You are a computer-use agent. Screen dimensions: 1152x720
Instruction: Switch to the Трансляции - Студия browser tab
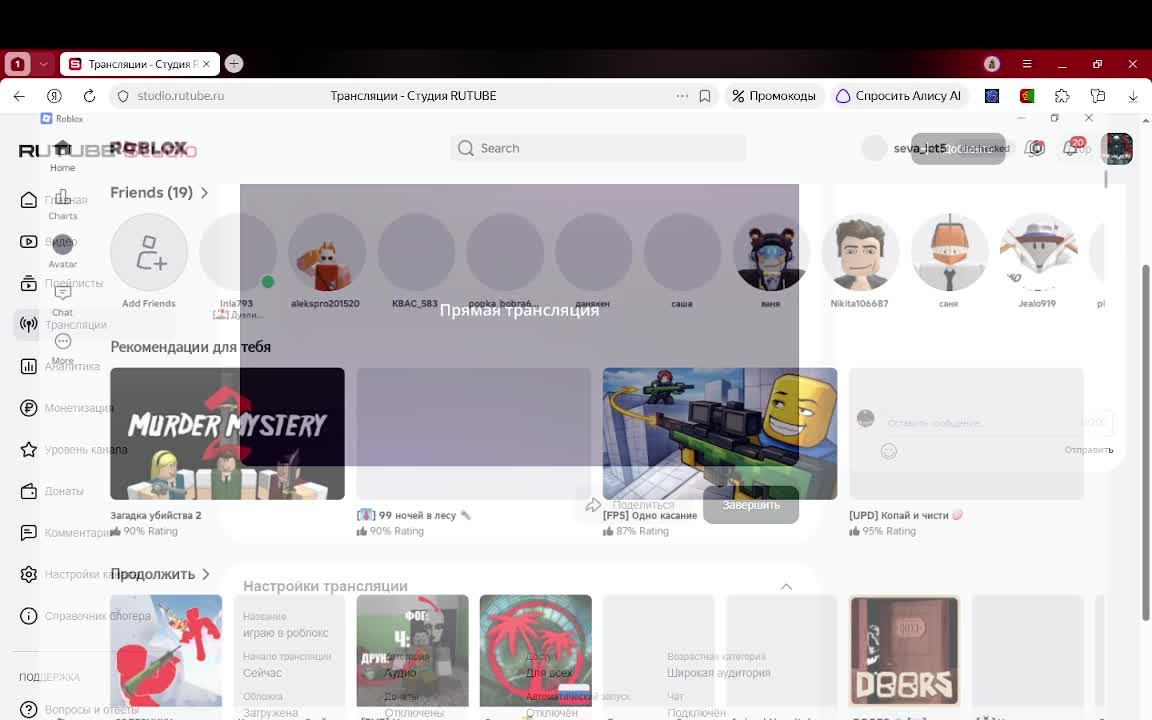coord(140,64)
